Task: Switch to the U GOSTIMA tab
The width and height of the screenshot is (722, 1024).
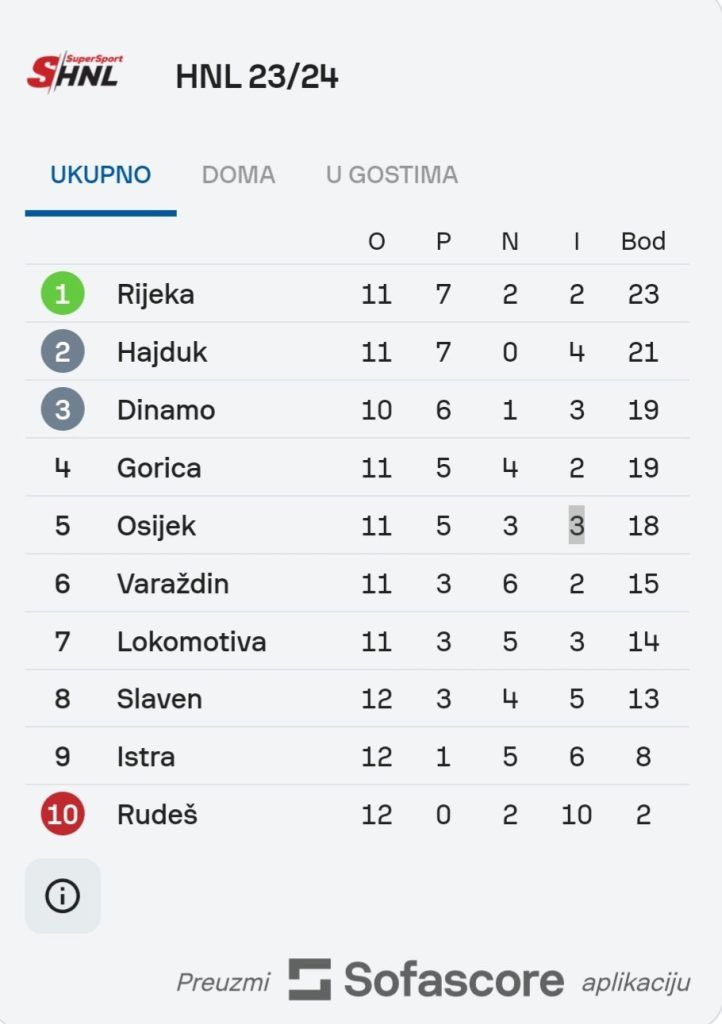Action: pyautogui.click(x=392, y=175)
